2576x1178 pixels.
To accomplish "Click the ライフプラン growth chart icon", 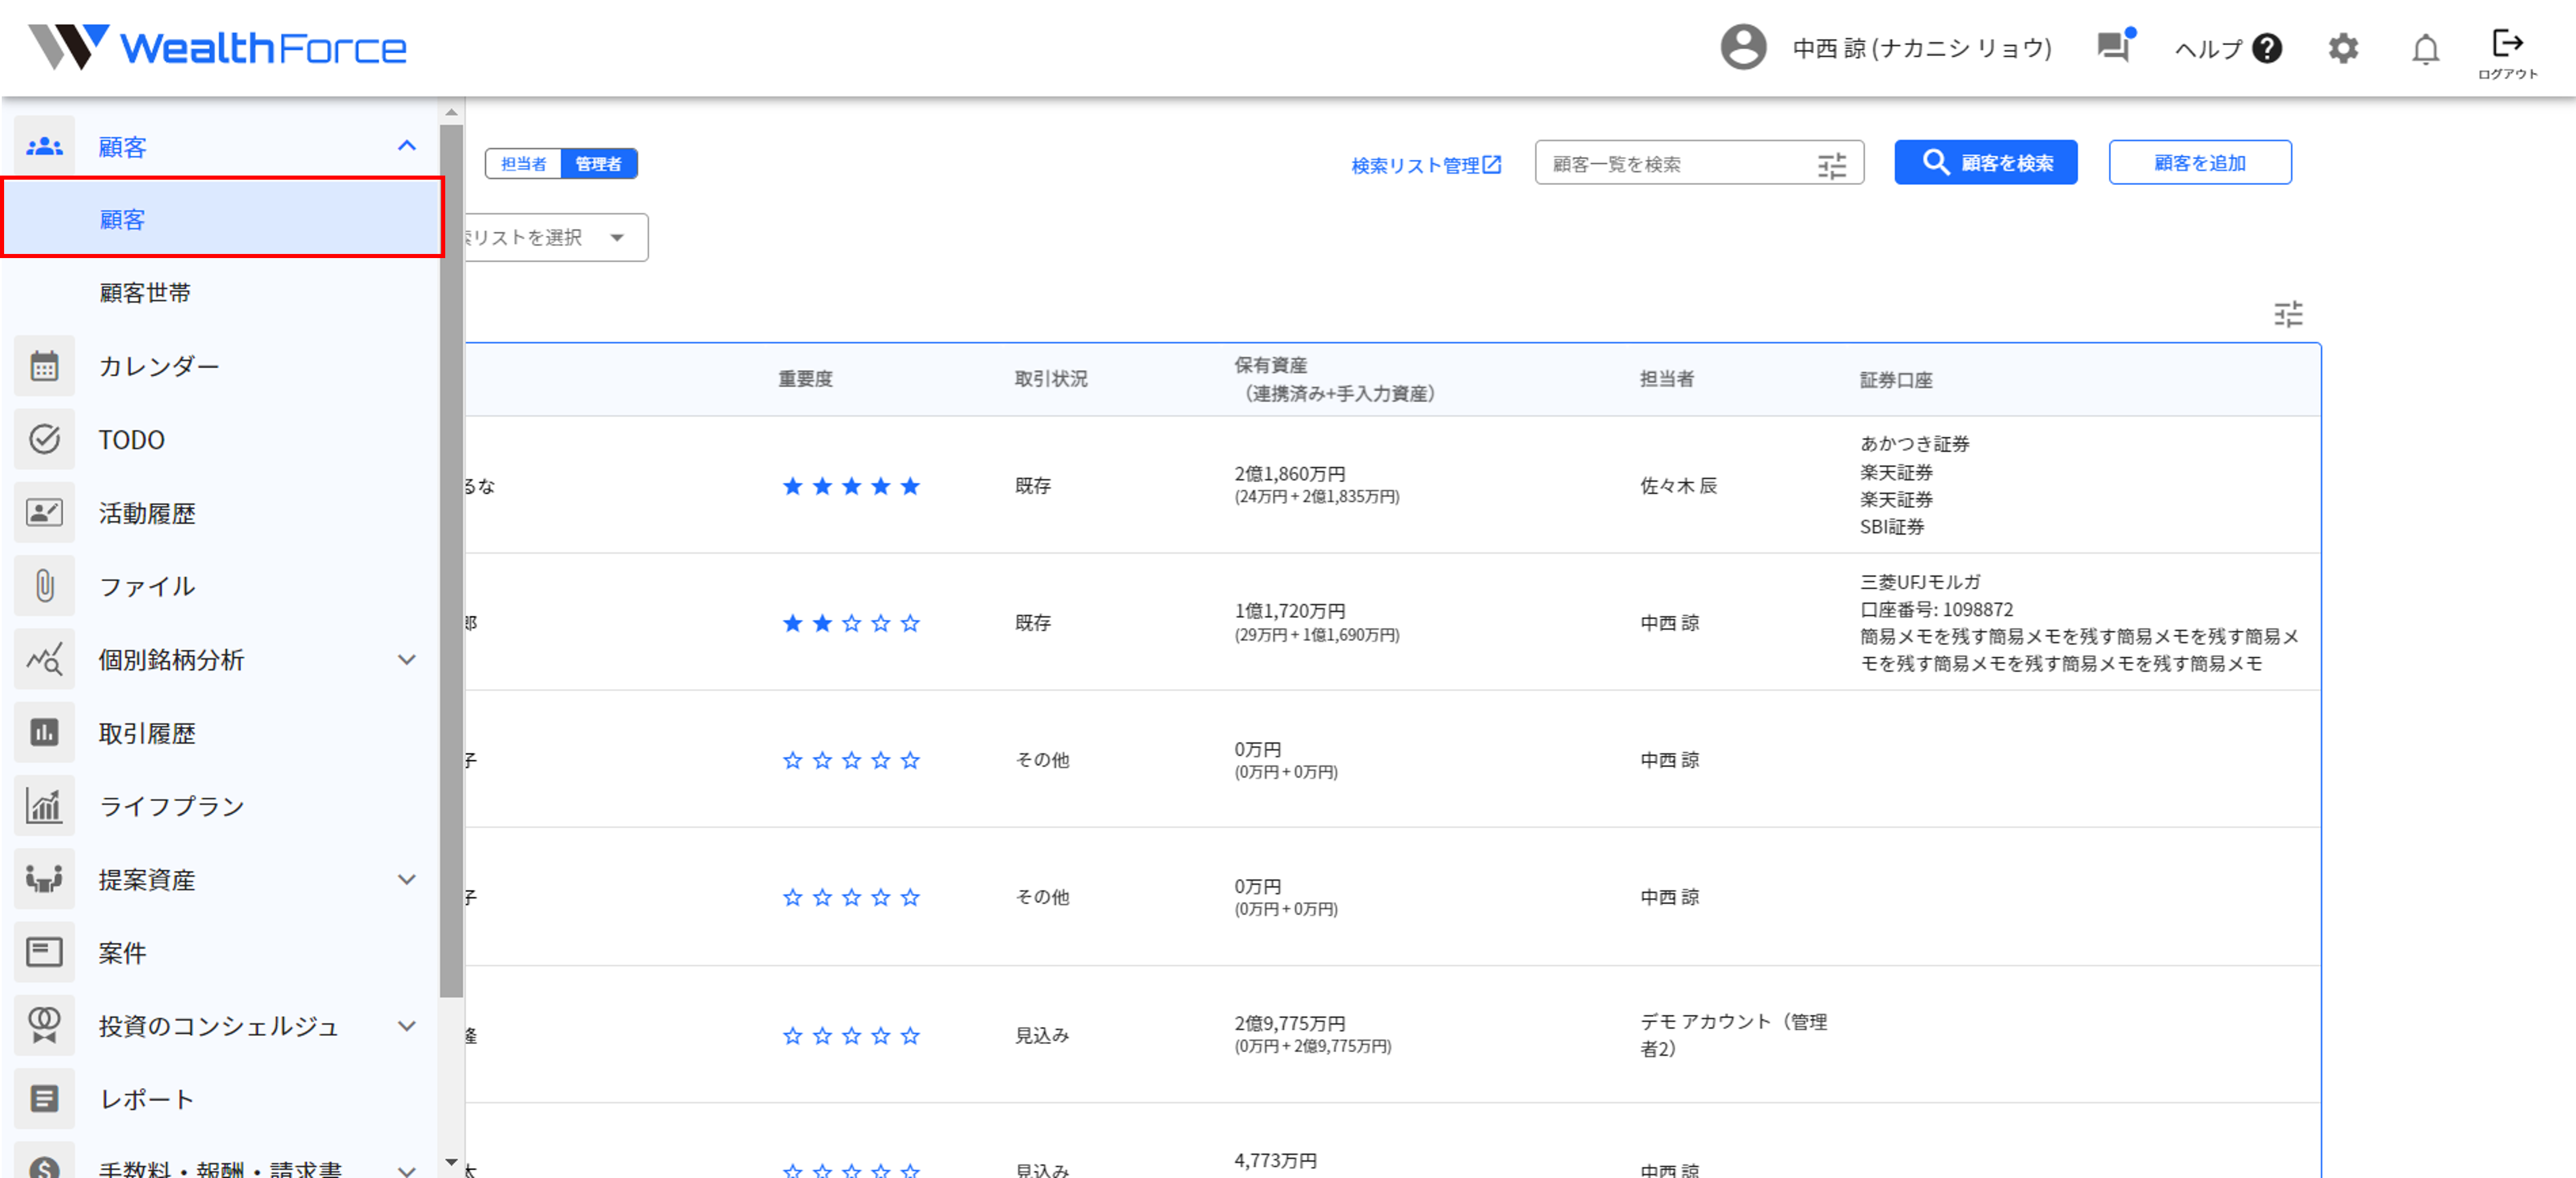I will point(44,806).
